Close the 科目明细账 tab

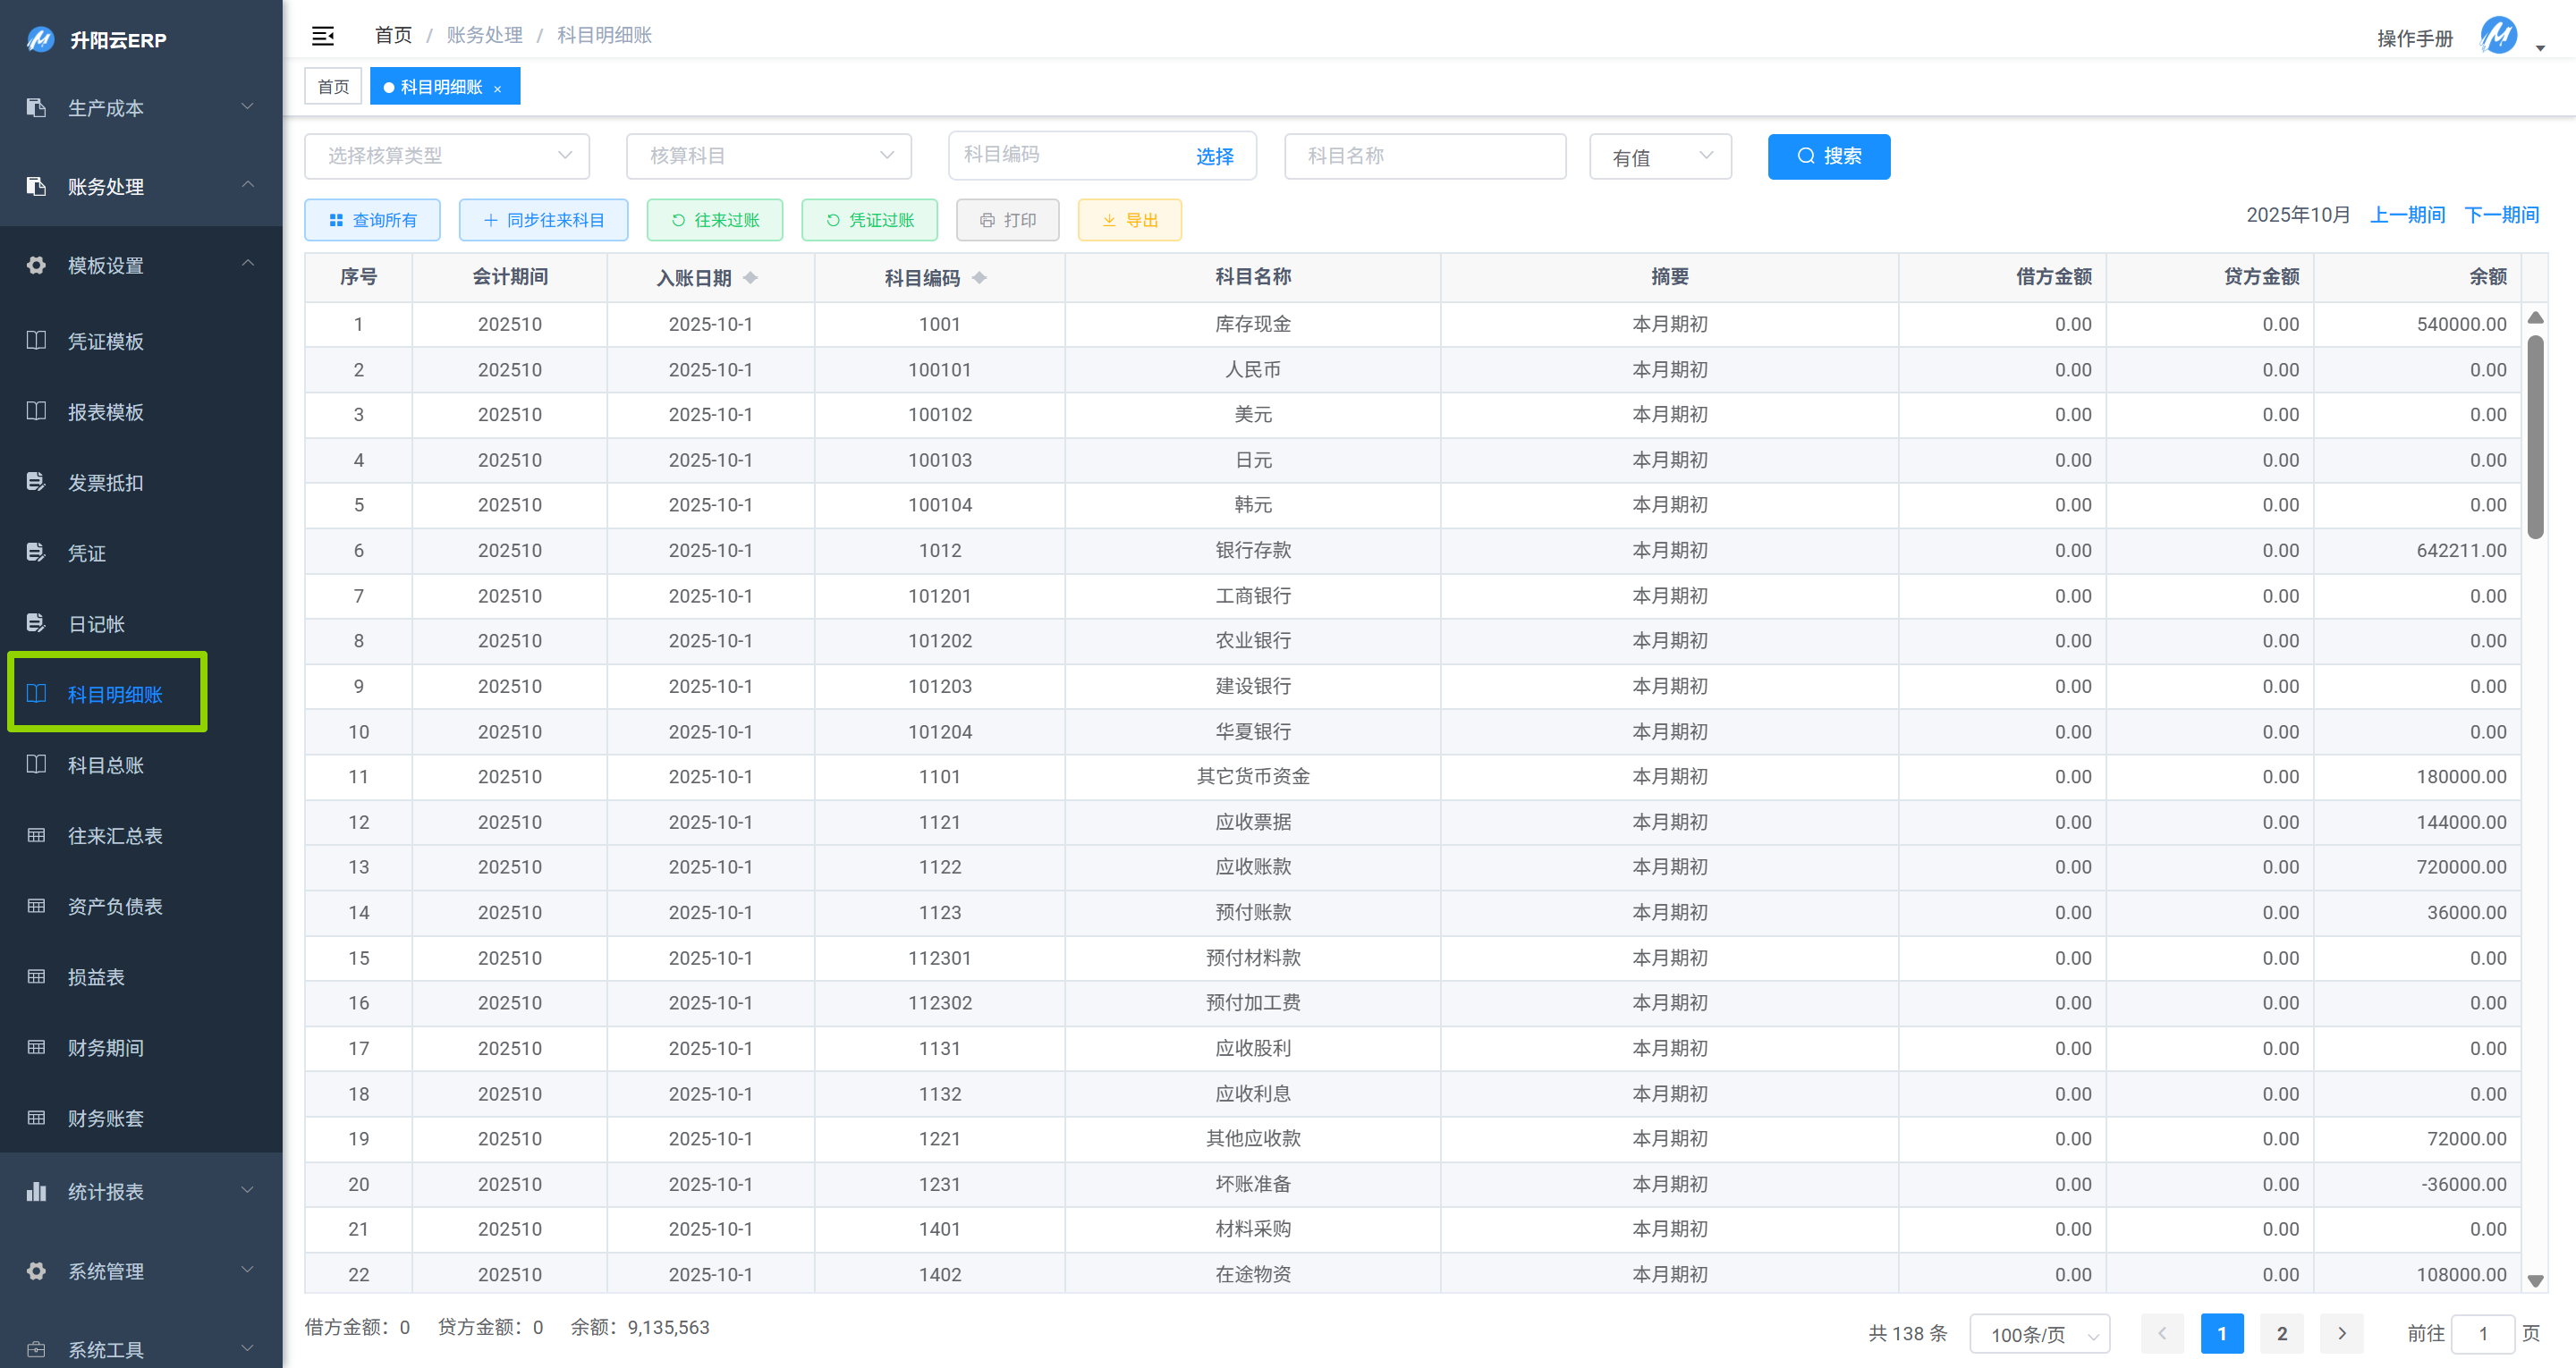click(x=497, y=89)
